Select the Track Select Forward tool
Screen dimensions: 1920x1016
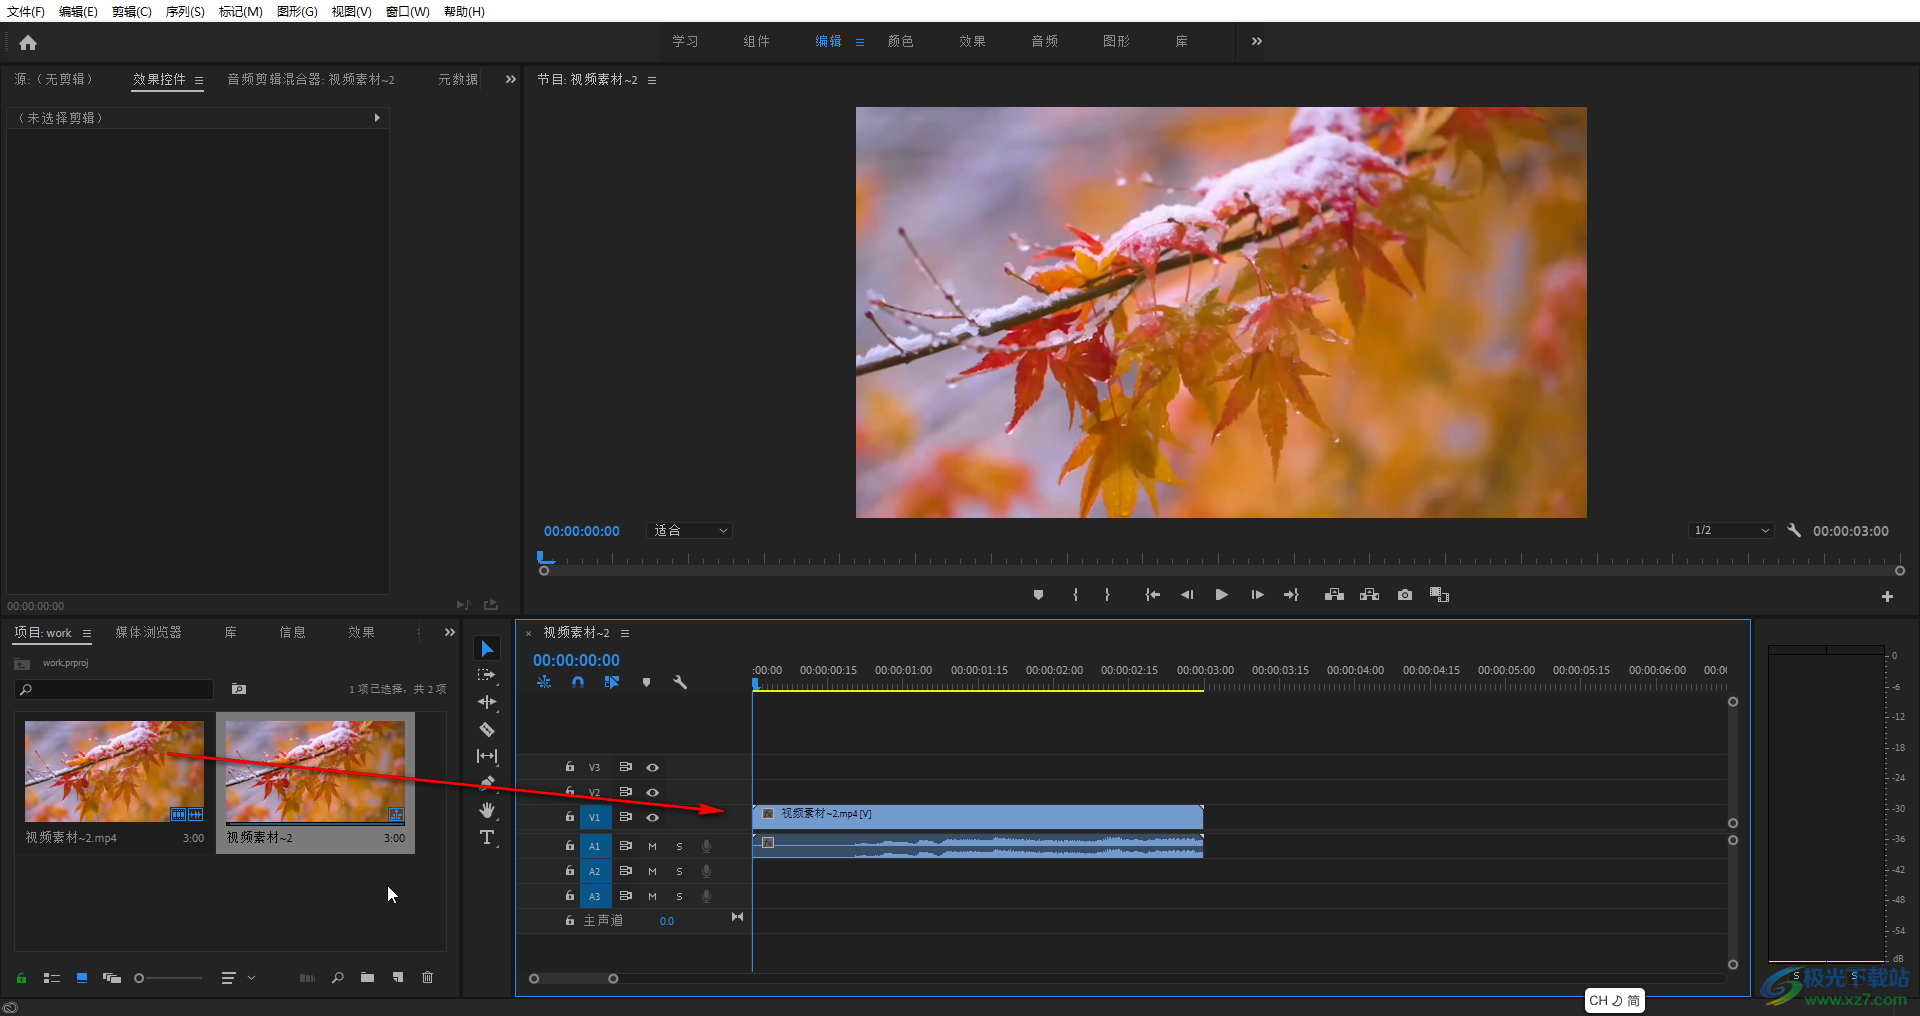tap(487, 676)
